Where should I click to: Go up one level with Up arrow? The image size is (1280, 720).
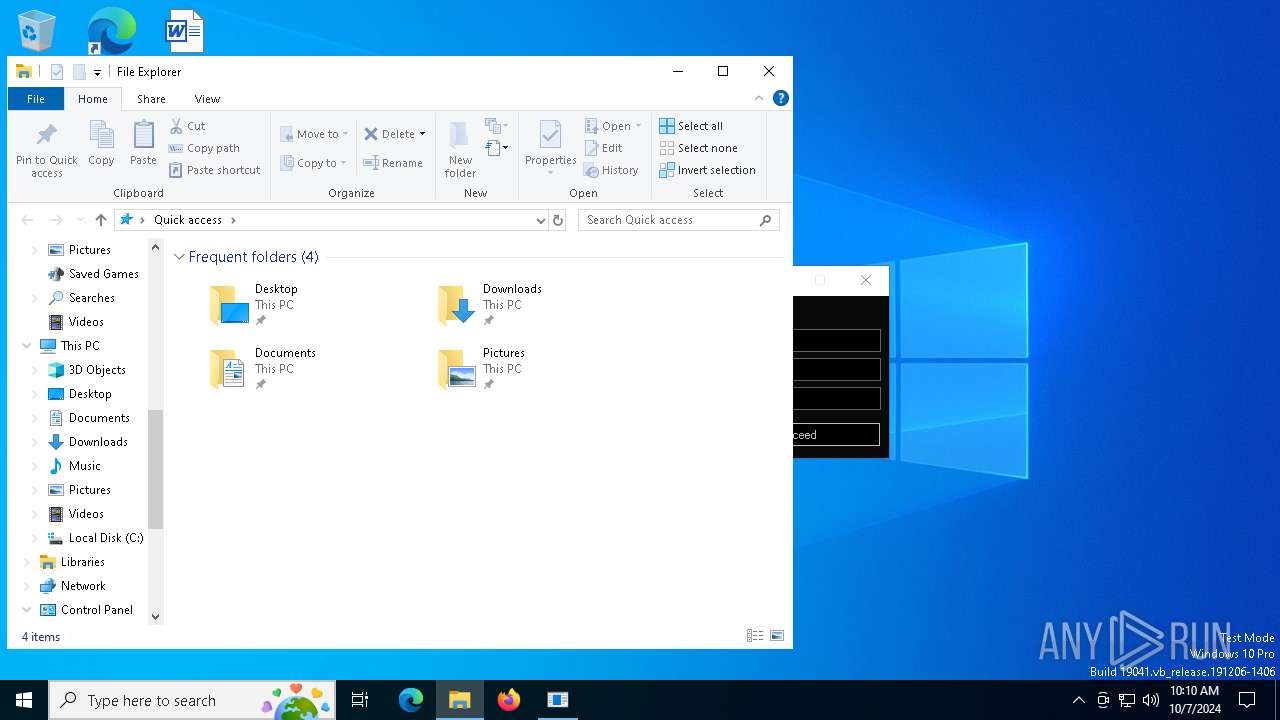click(101, 220)
